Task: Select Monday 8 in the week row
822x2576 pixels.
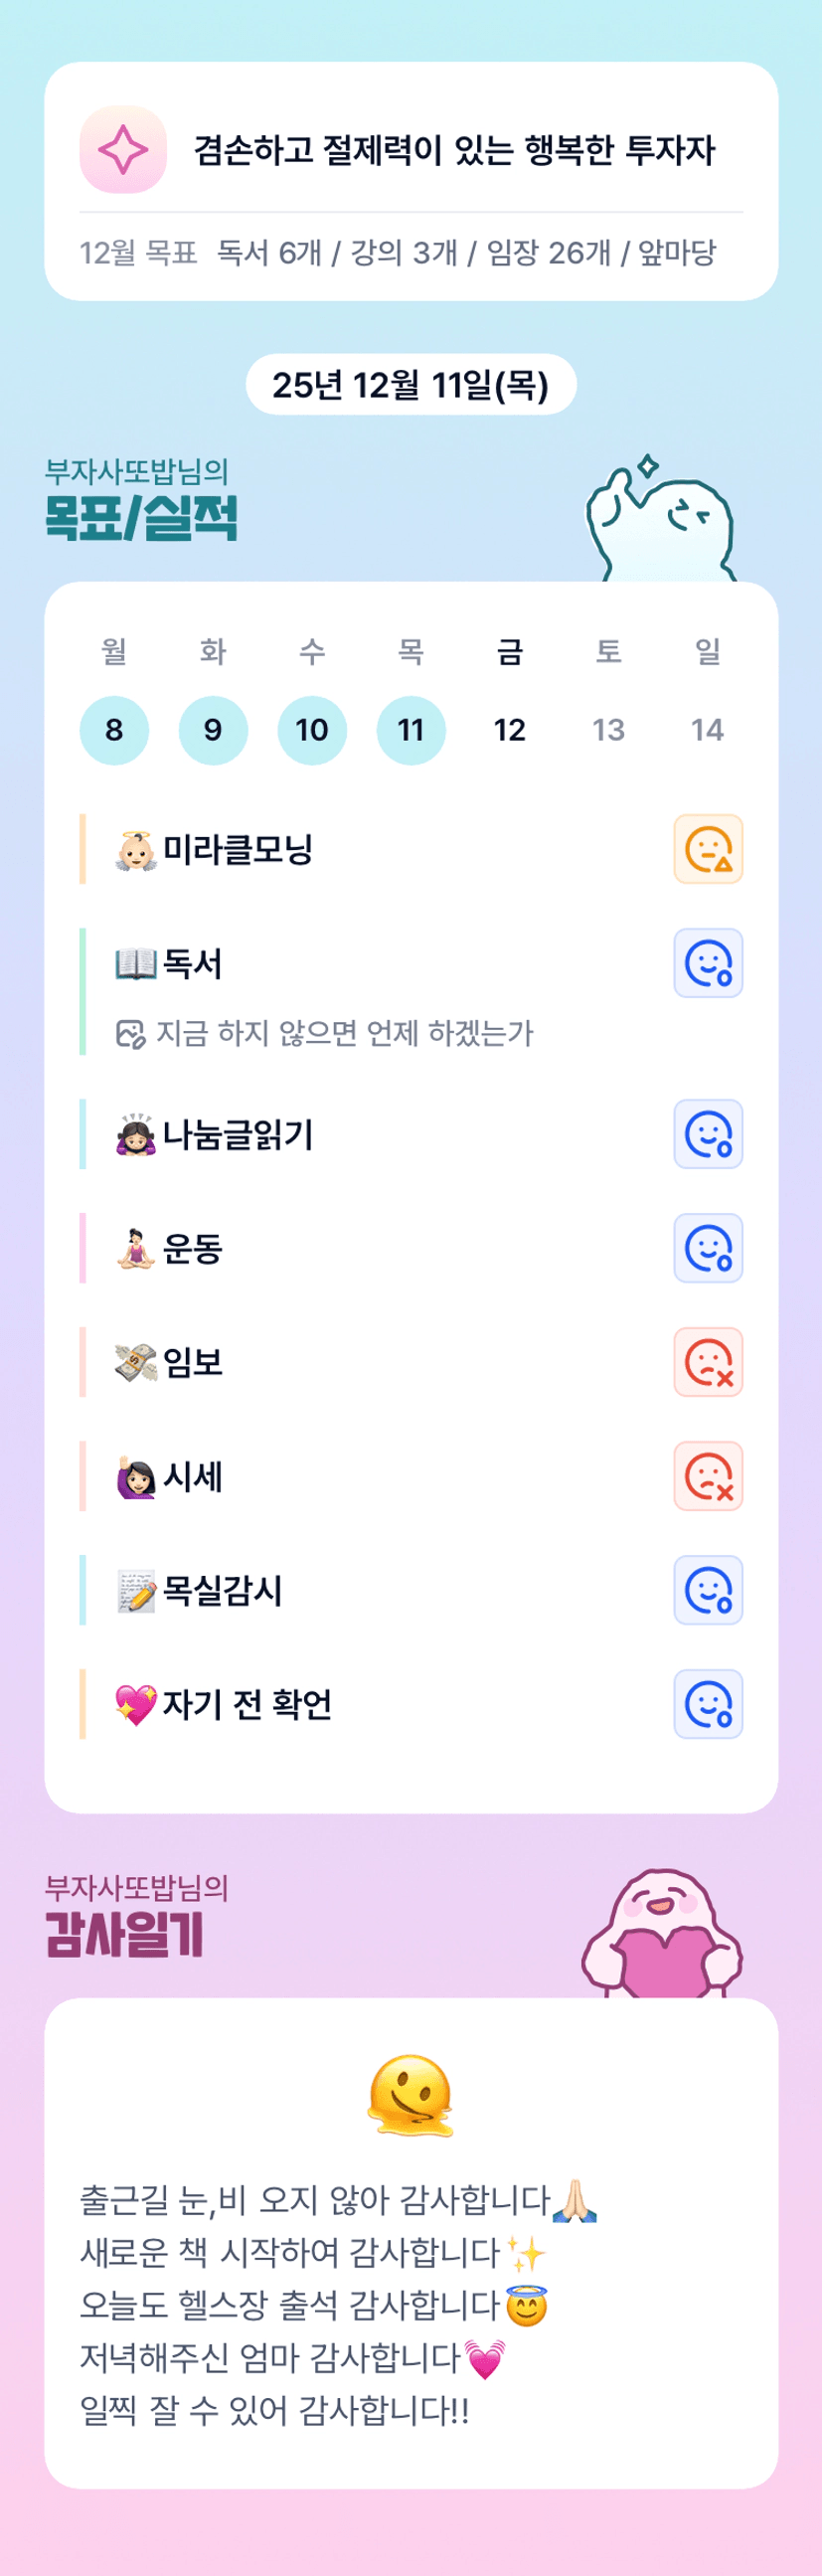Action: coord(114,730)
